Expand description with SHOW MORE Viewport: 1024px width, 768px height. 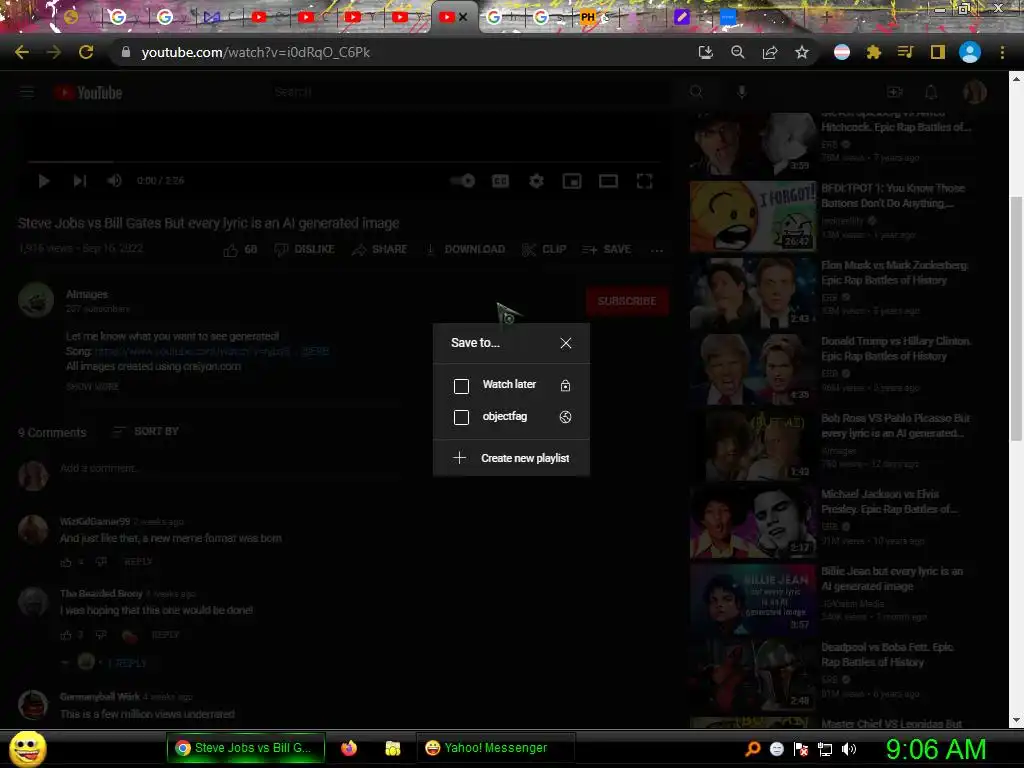92,387
